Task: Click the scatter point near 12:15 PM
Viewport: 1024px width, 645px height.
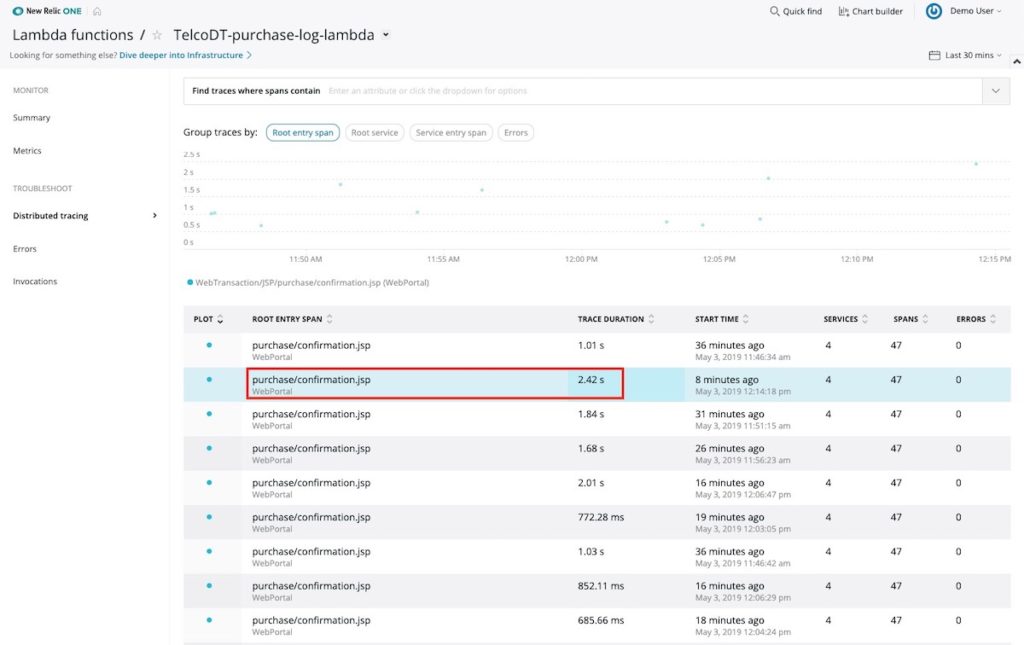Action: (976, 163)
